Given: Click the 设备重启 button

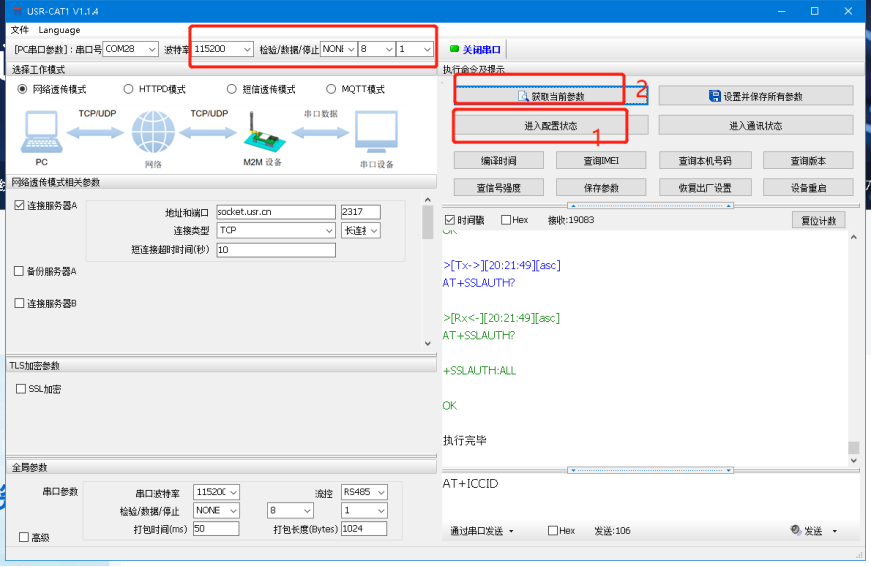Looking at the screenshot, I should pyautogui.click(x=807, y=188).
